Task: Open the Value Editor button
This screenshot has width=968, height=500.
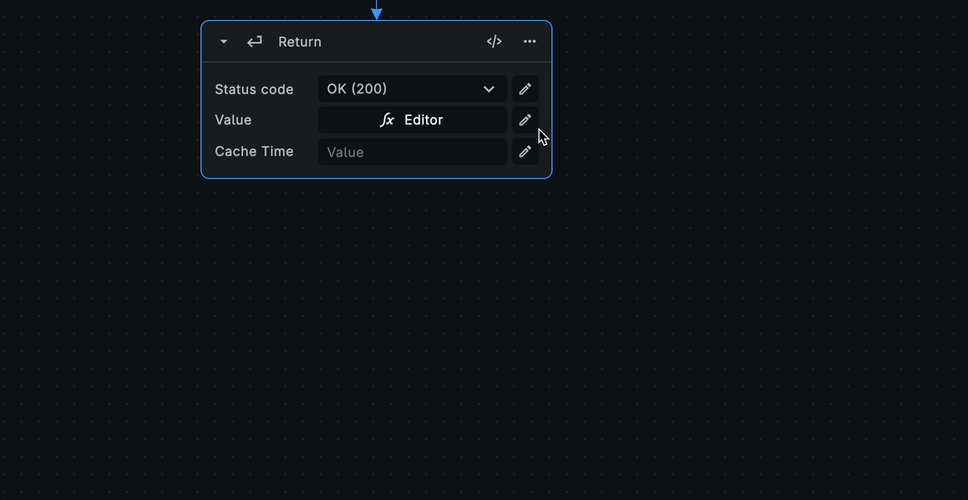Action: point(423,120)
